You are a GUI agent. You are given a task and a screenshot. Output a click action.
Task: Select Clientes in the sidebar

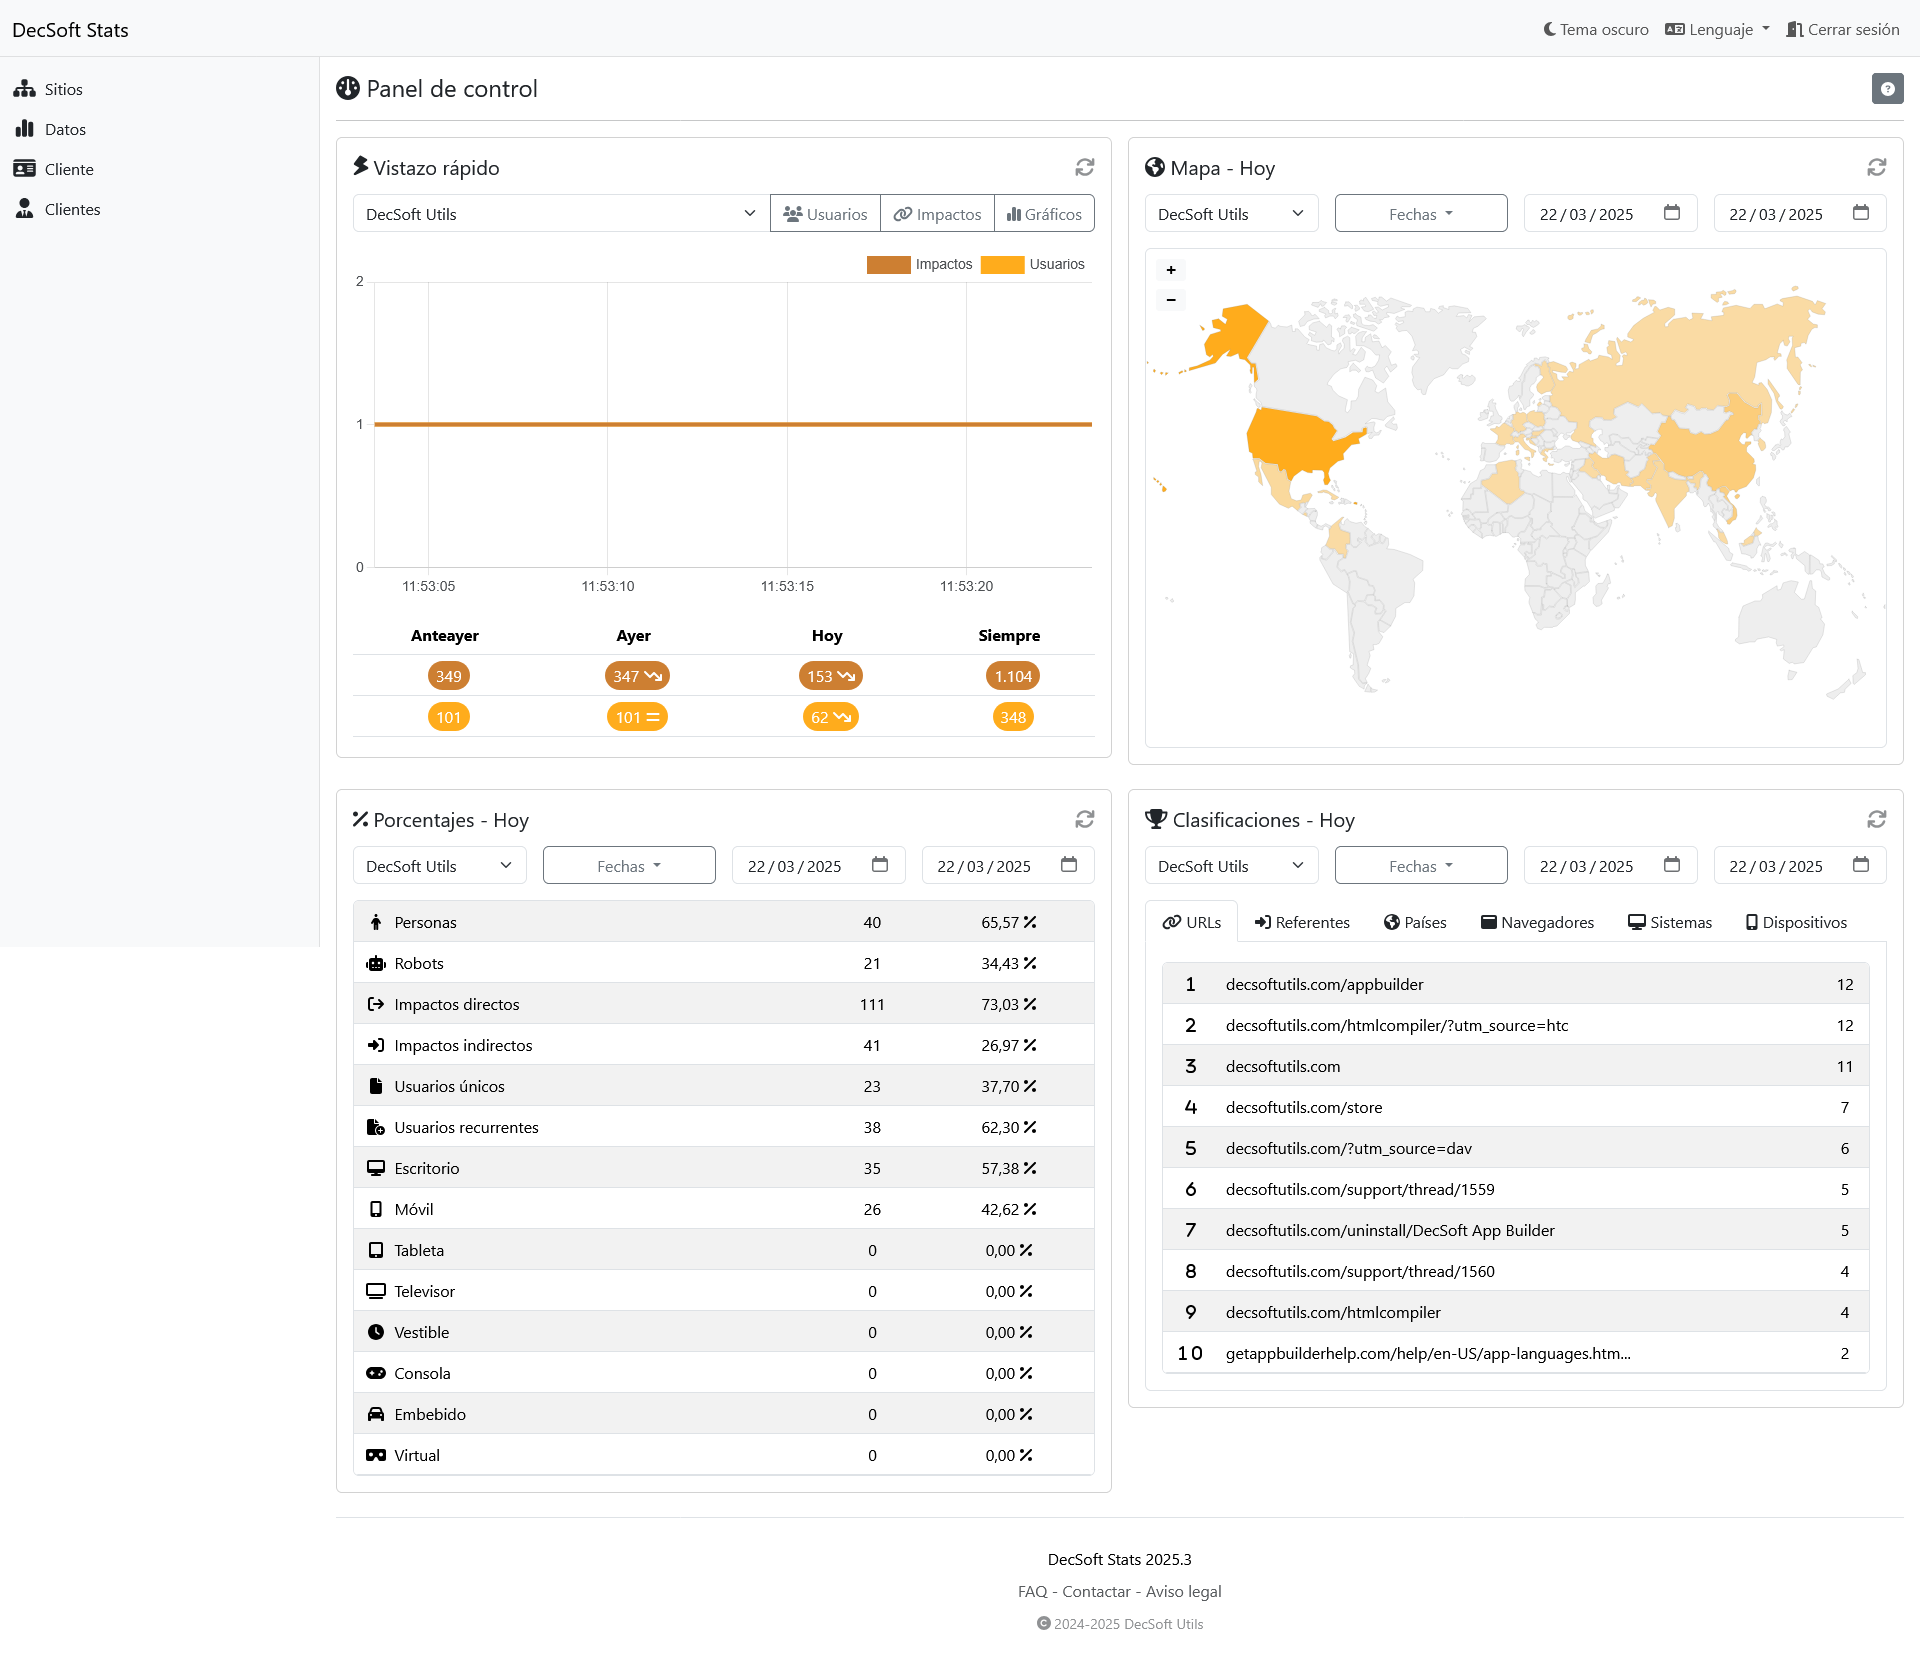[71, 209]
